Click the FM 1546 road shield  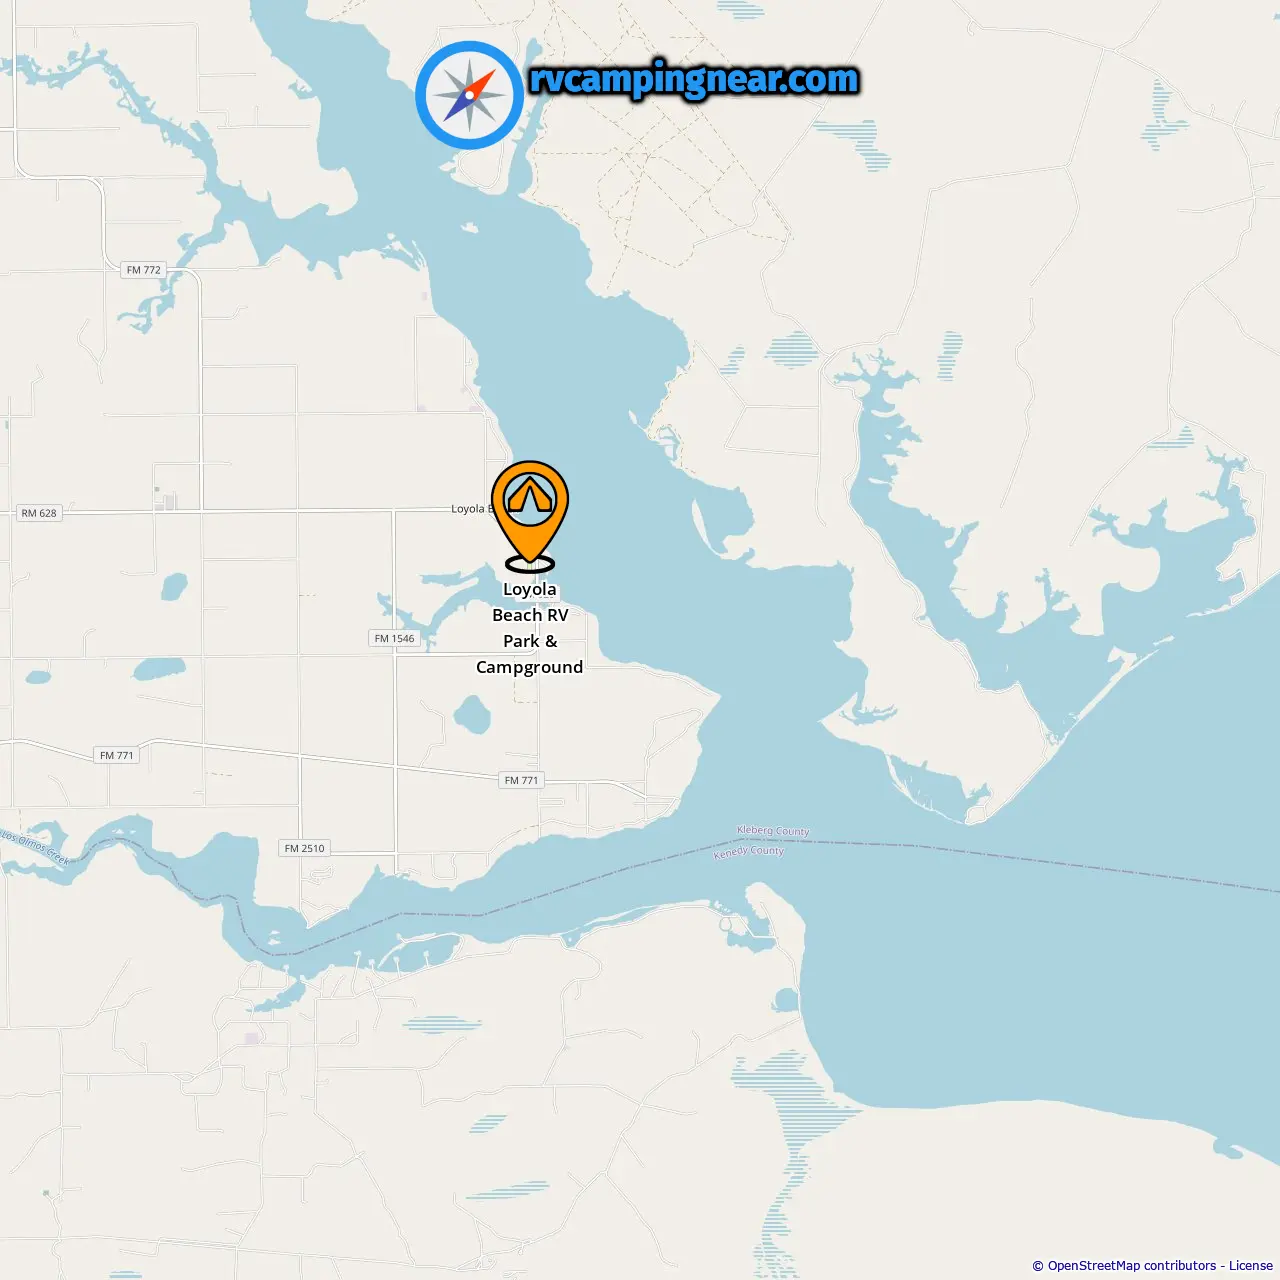394,638
